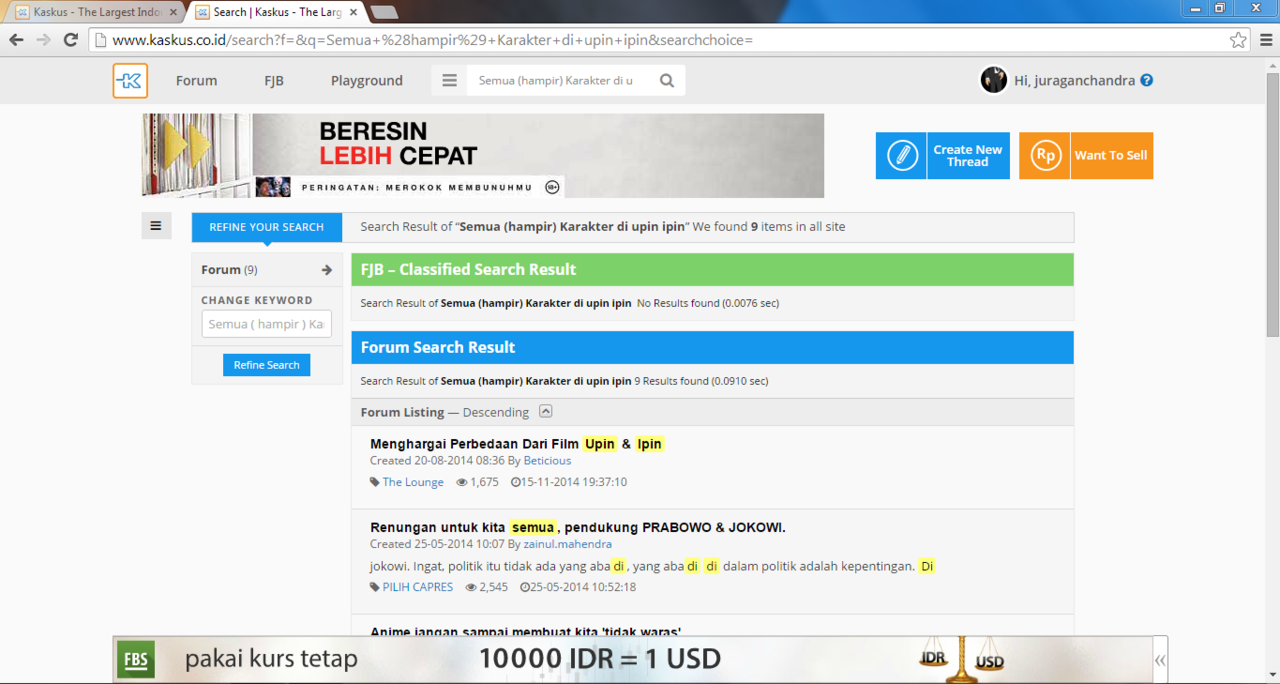Open the Playground menu item

coord(367,81)
